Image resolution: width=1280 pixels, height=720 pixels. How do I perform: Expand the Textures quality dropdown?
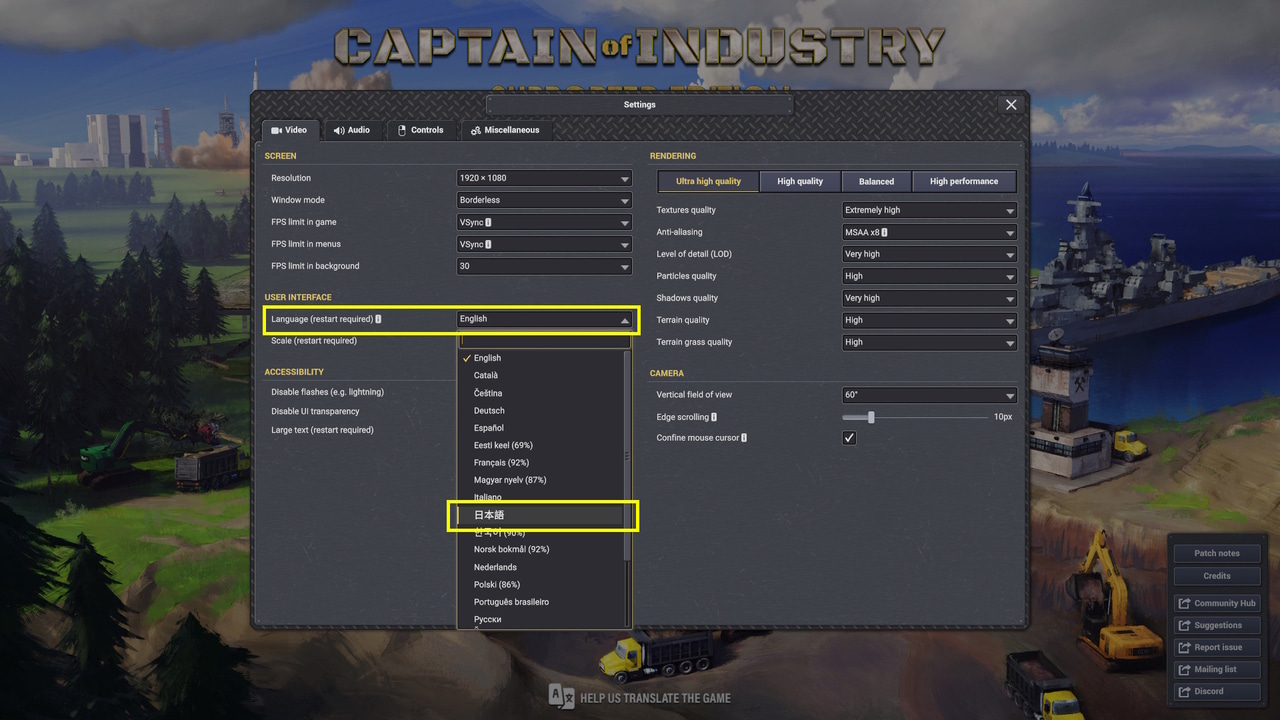[x=929, y=210]
